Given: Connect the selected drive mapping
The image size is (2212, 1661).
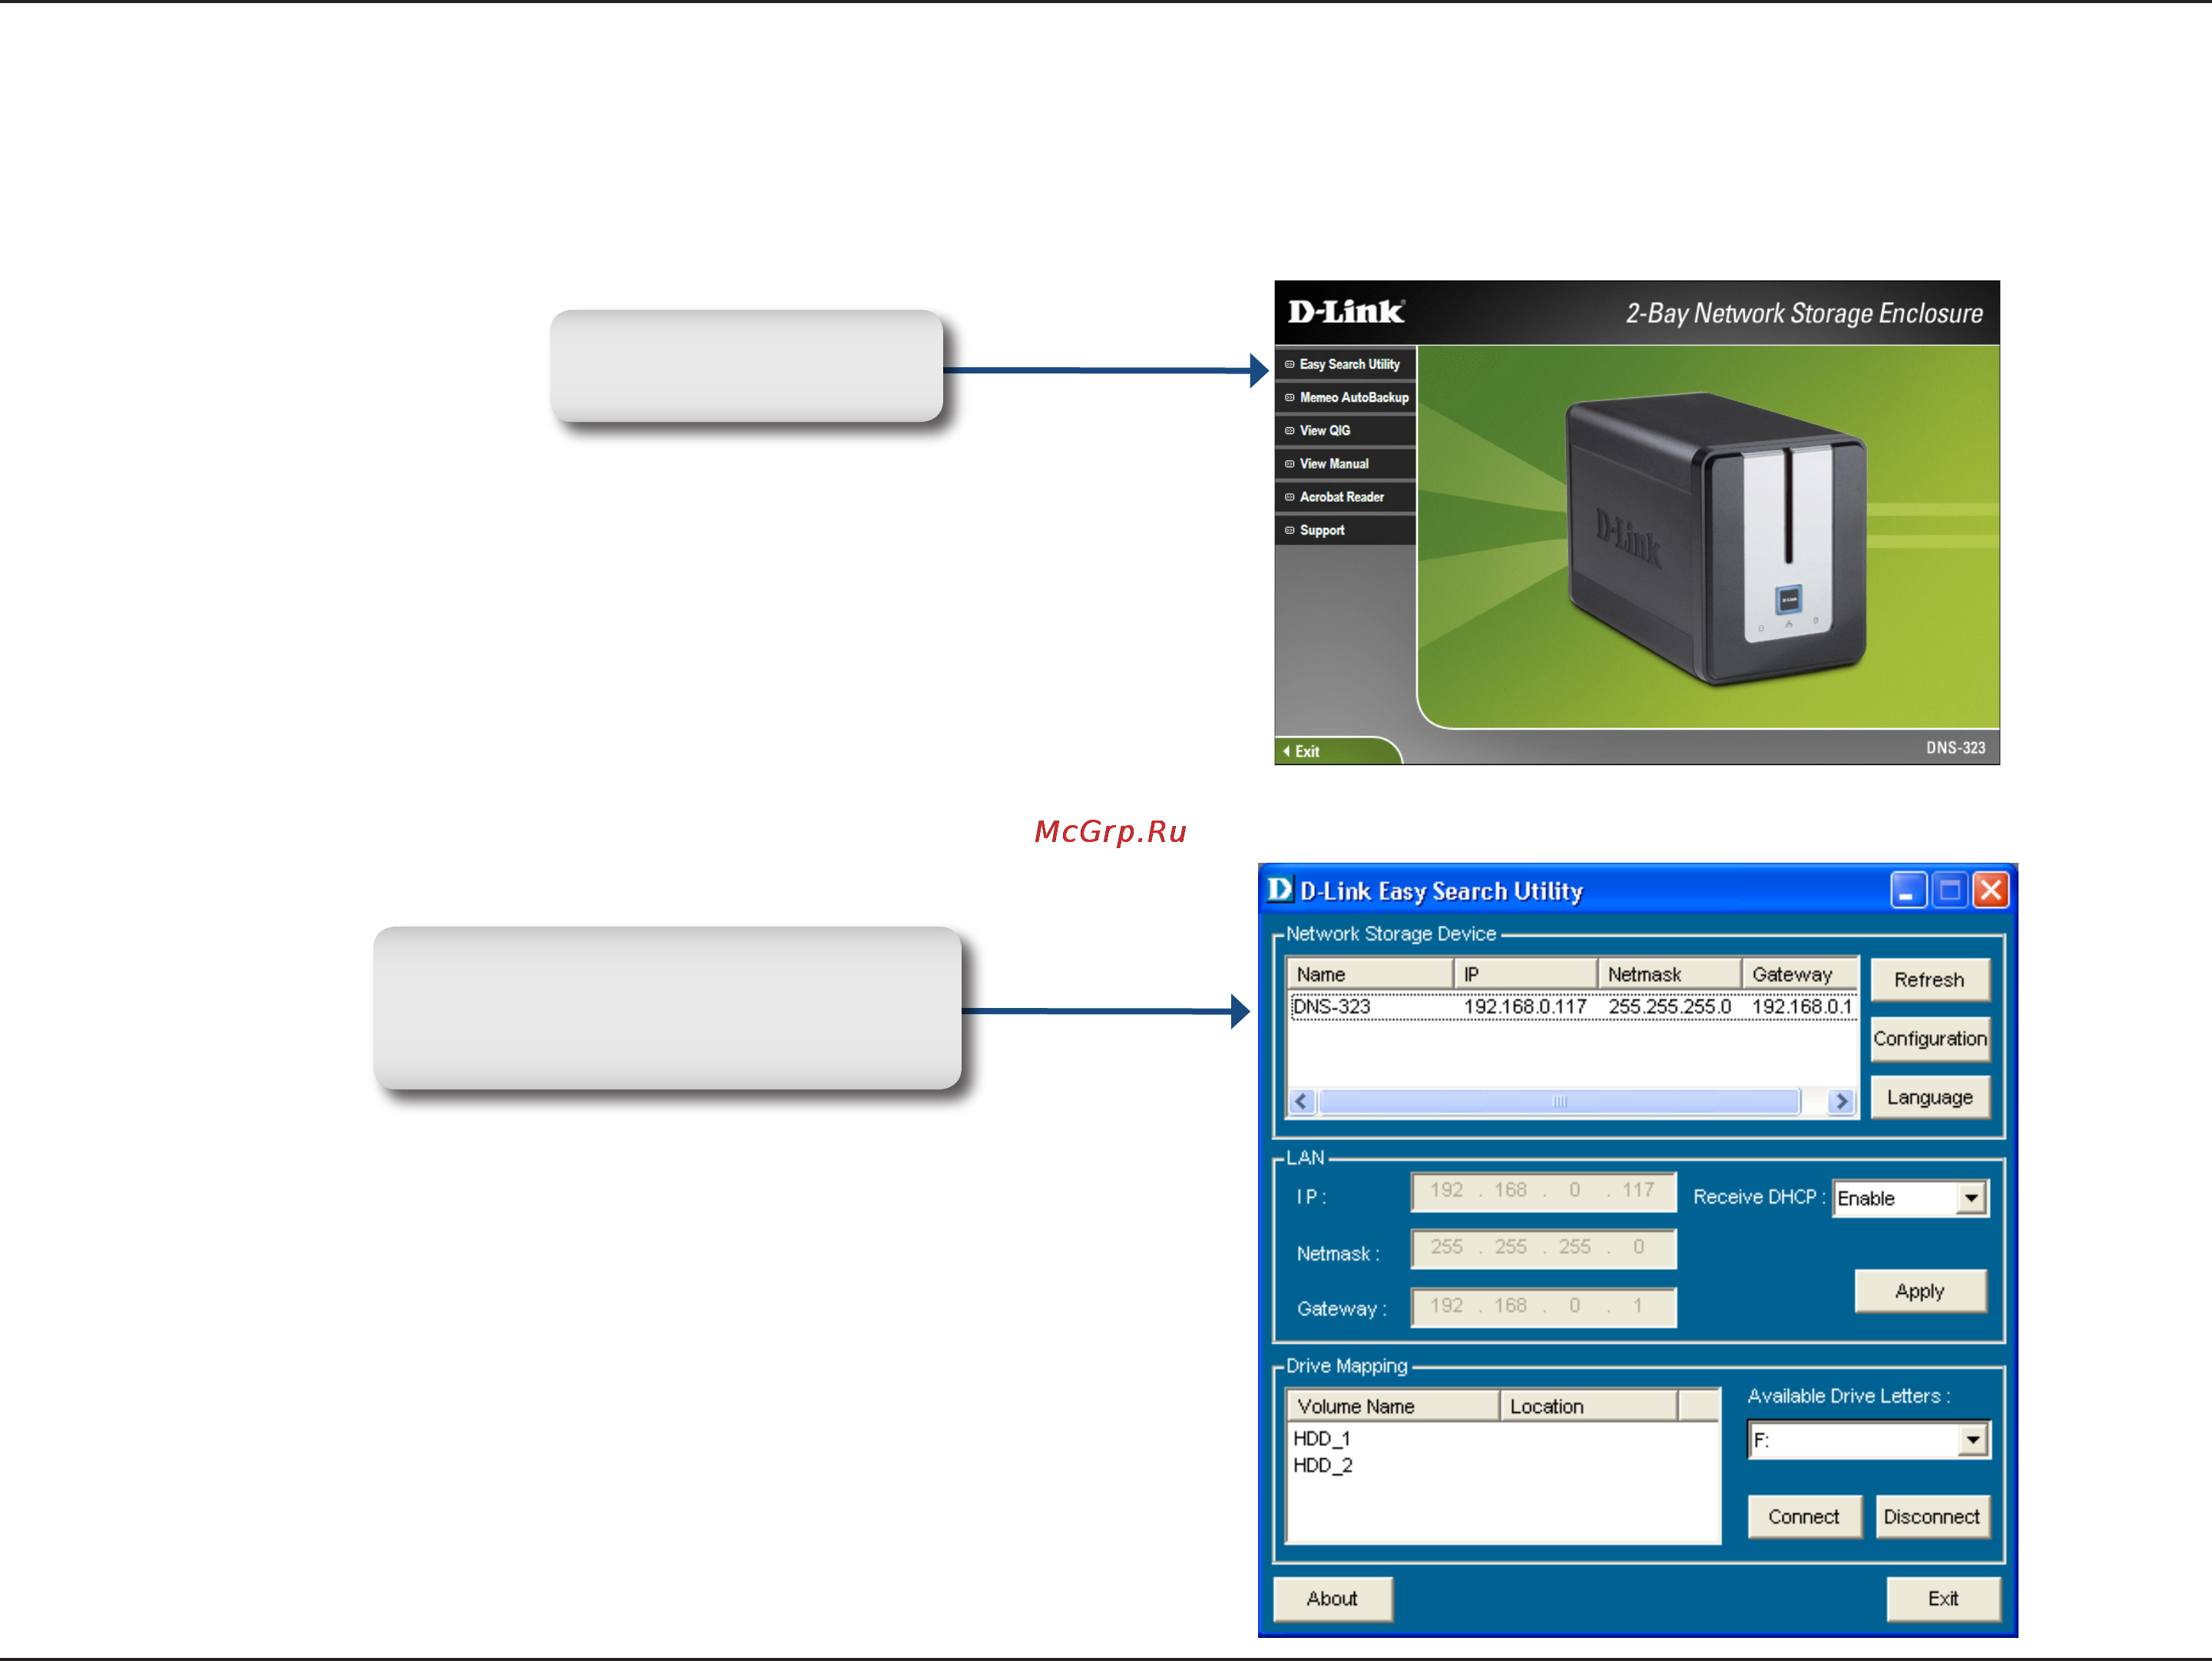Looking at the screenshot, I should (1804, 1516).
